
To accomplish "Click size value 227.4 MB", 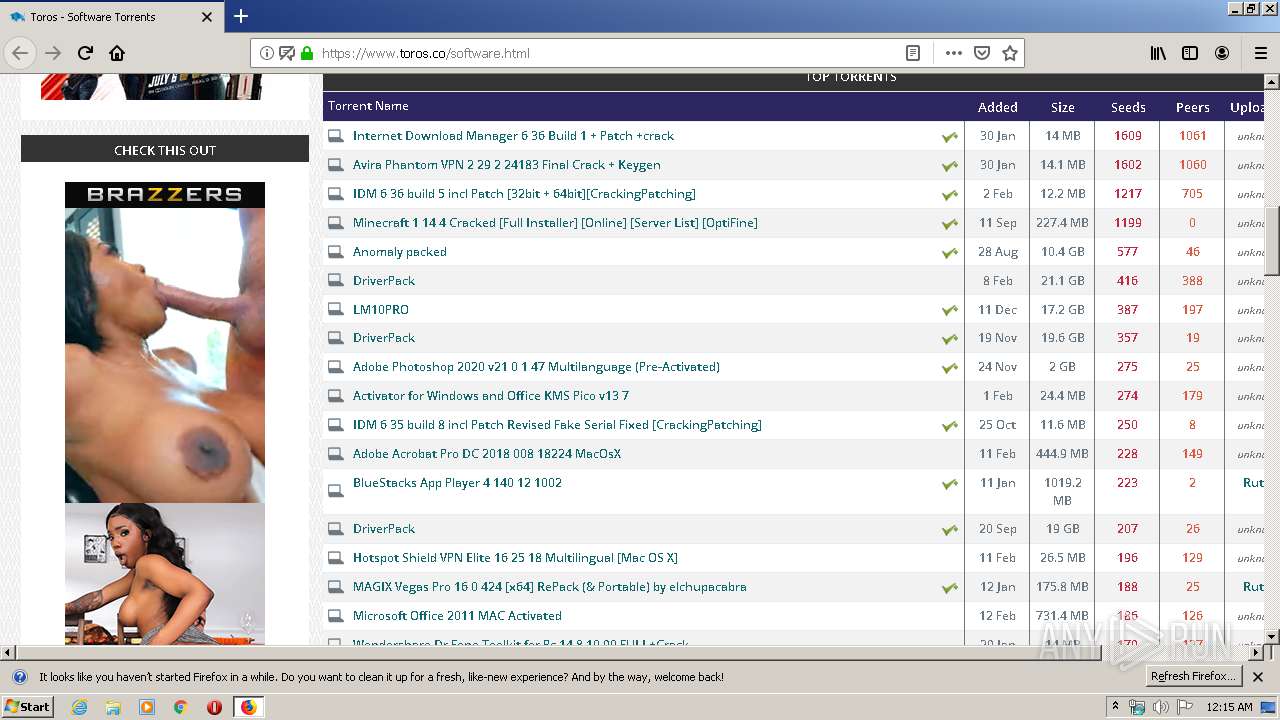I will [x=1062, y=223].
